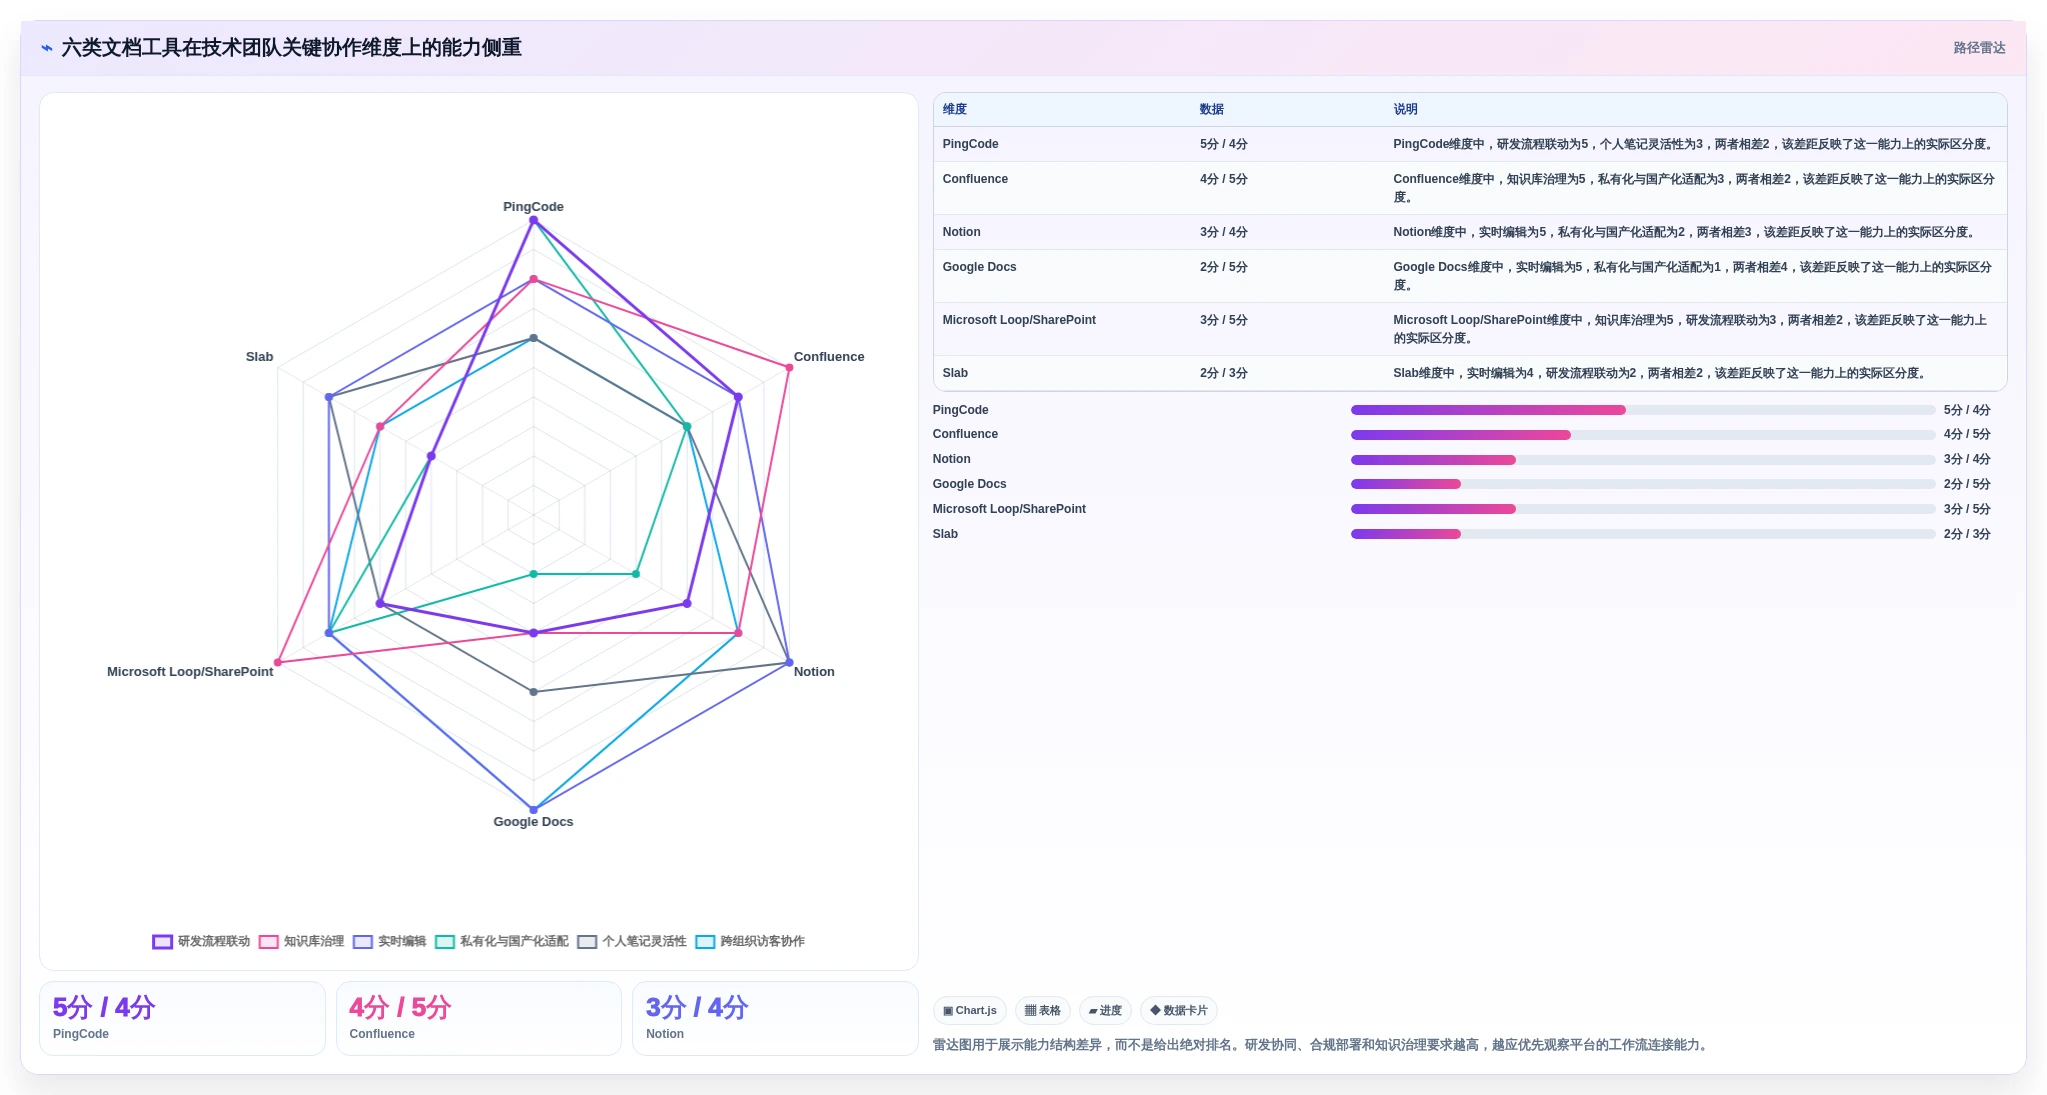Click the 2分 / 5分 value in the Google Docs table row
This screenshot has height=1095, width=2047.
tap(1224, 267)
